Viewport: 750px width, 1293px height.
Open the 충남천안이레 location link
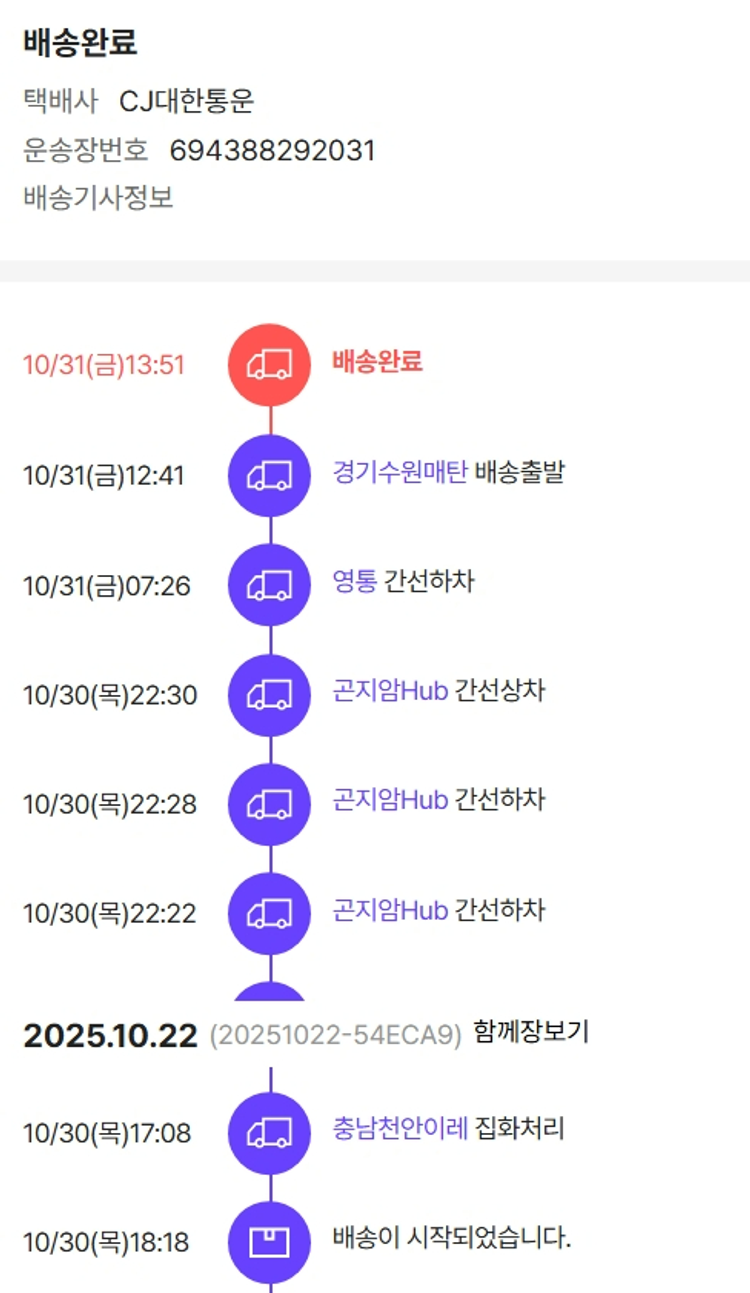[400, 1129]
